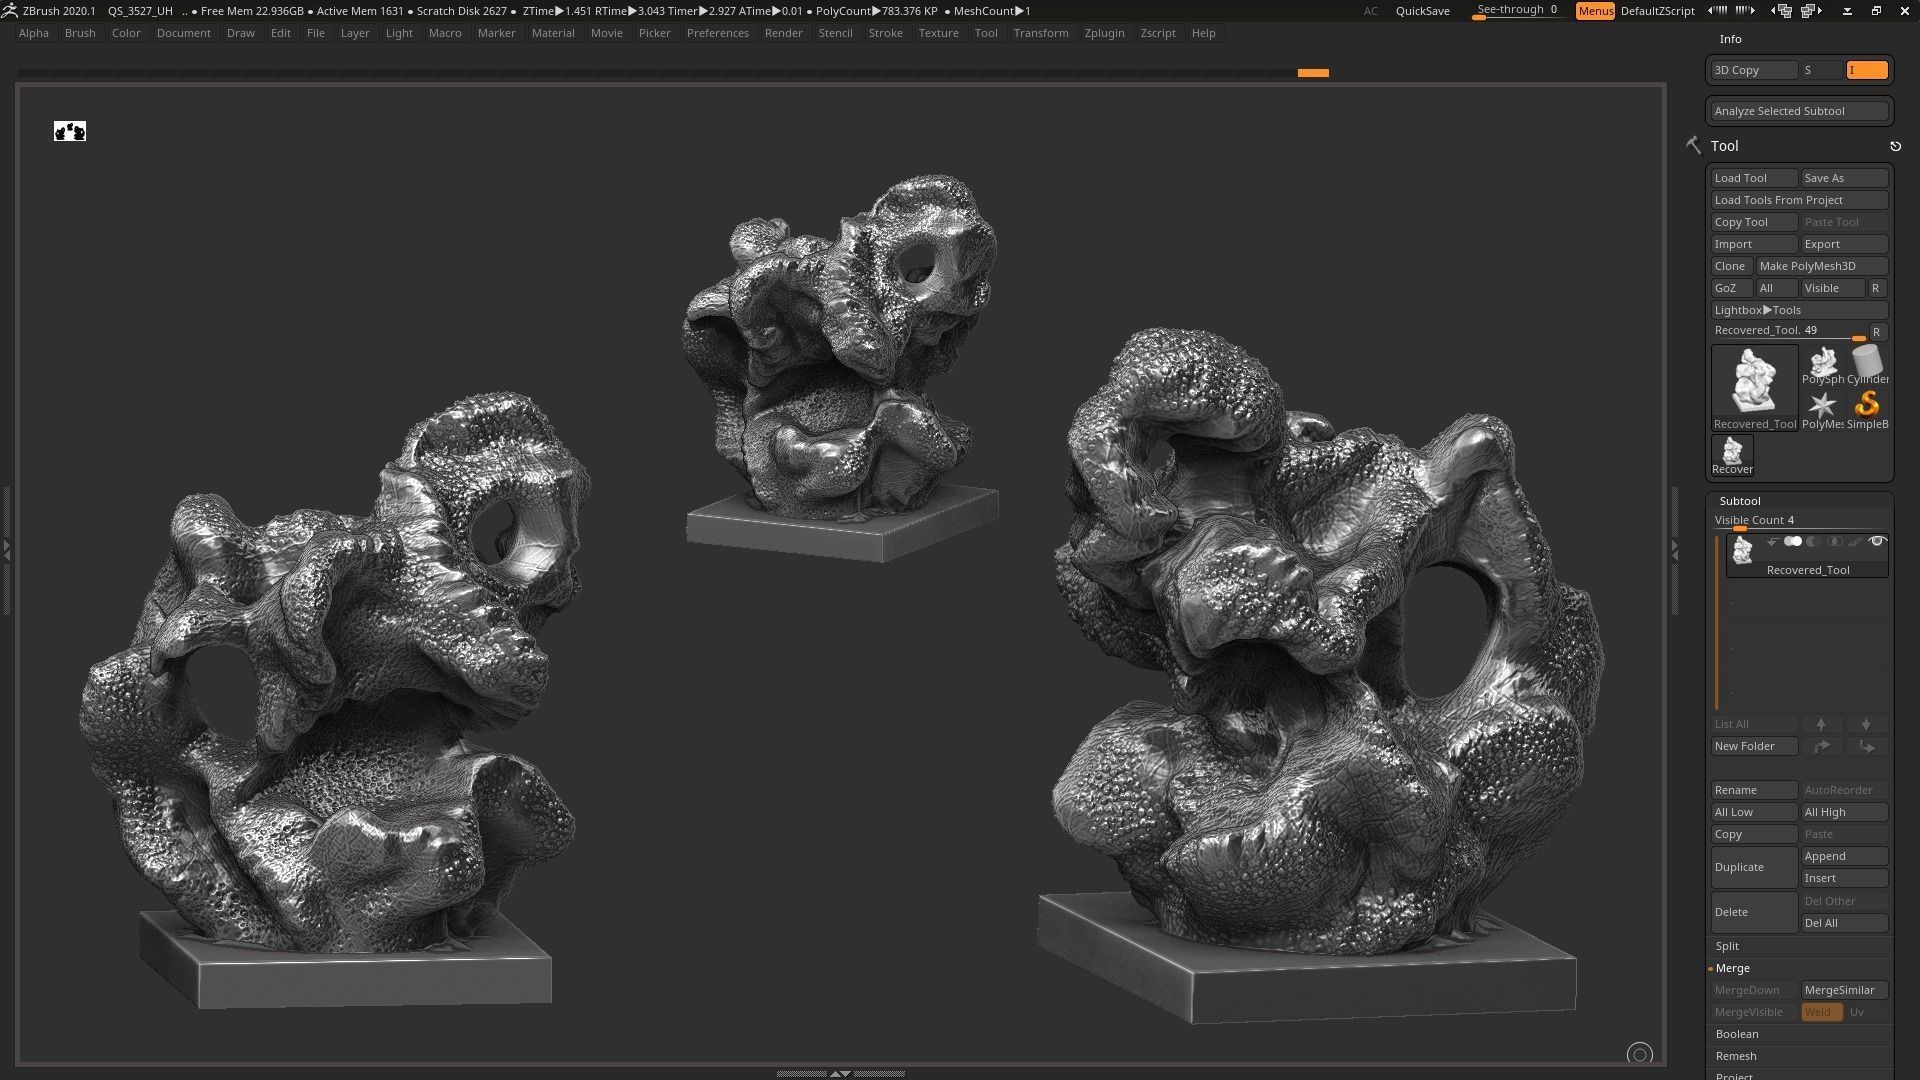Open the Preferences menu

coord(717,33)
